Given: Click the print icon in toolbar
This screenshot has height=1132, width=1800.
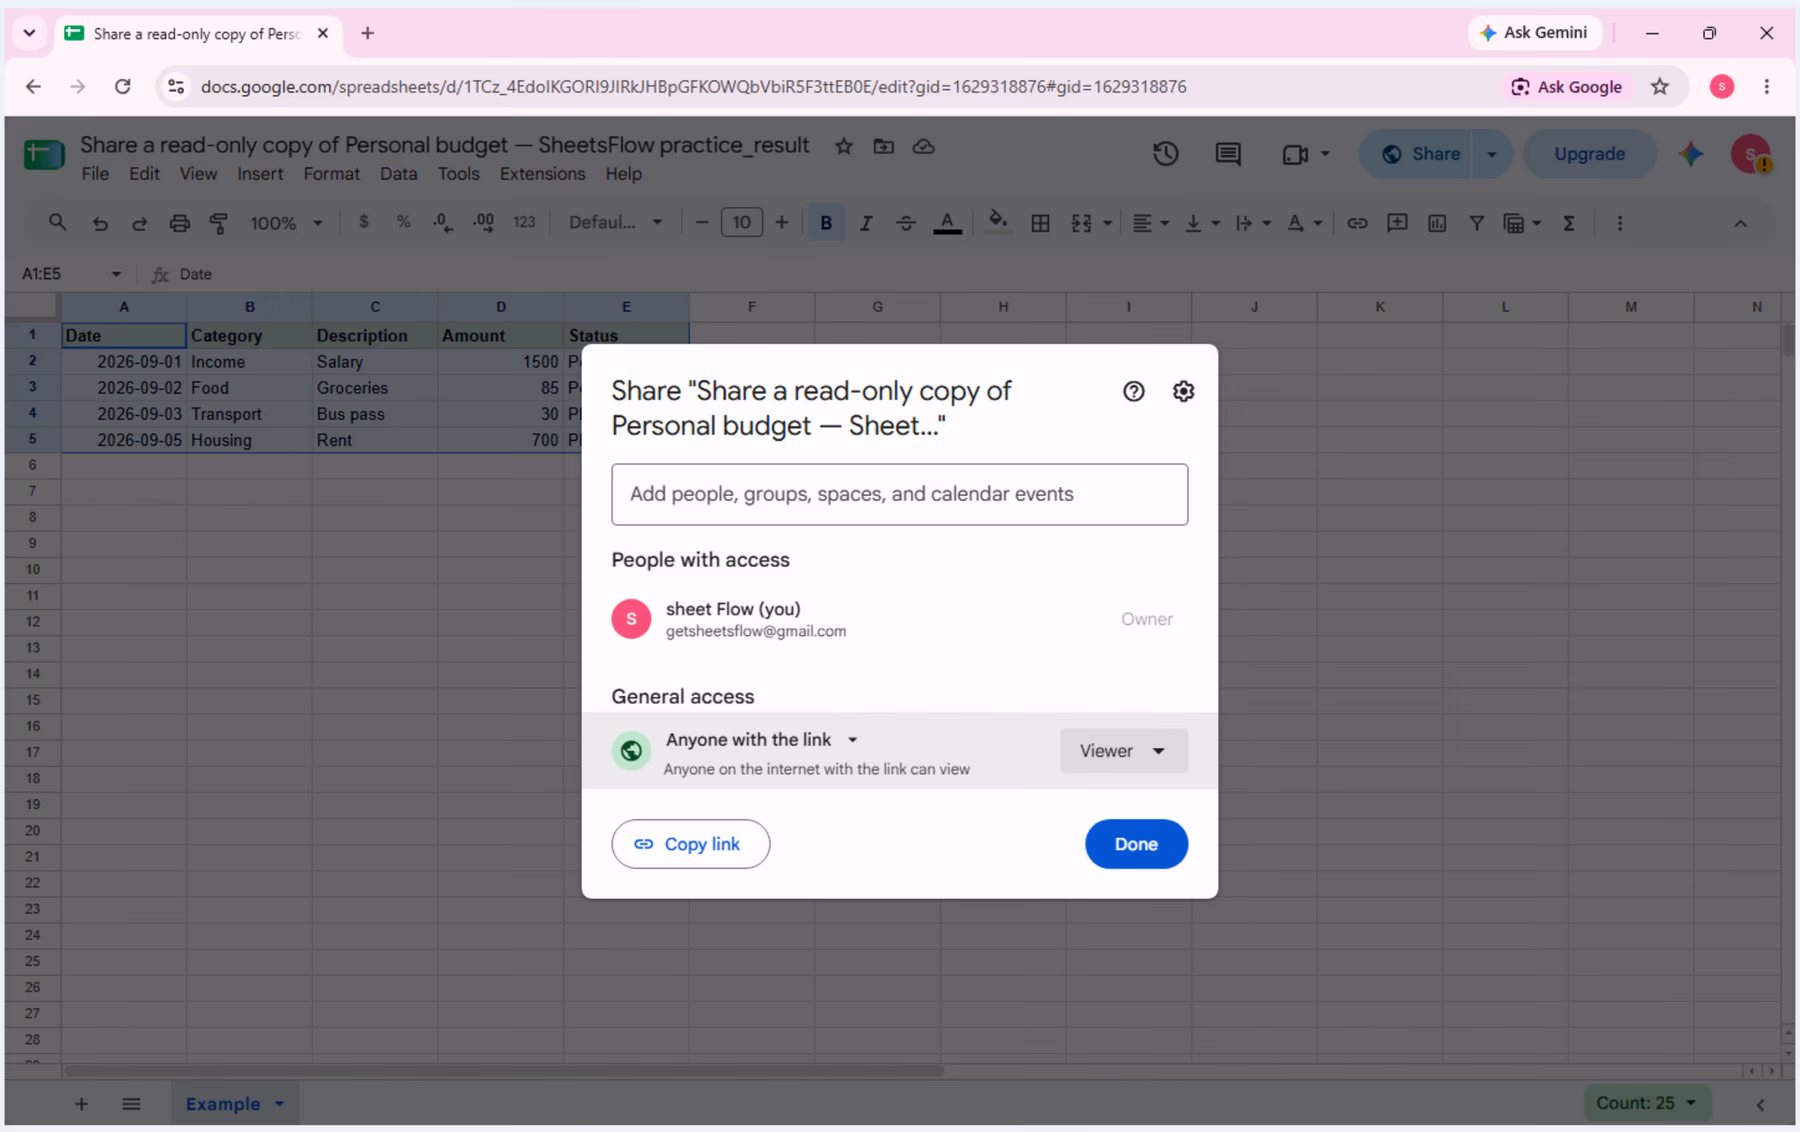Looking at the screenshot, I should 179,223.
